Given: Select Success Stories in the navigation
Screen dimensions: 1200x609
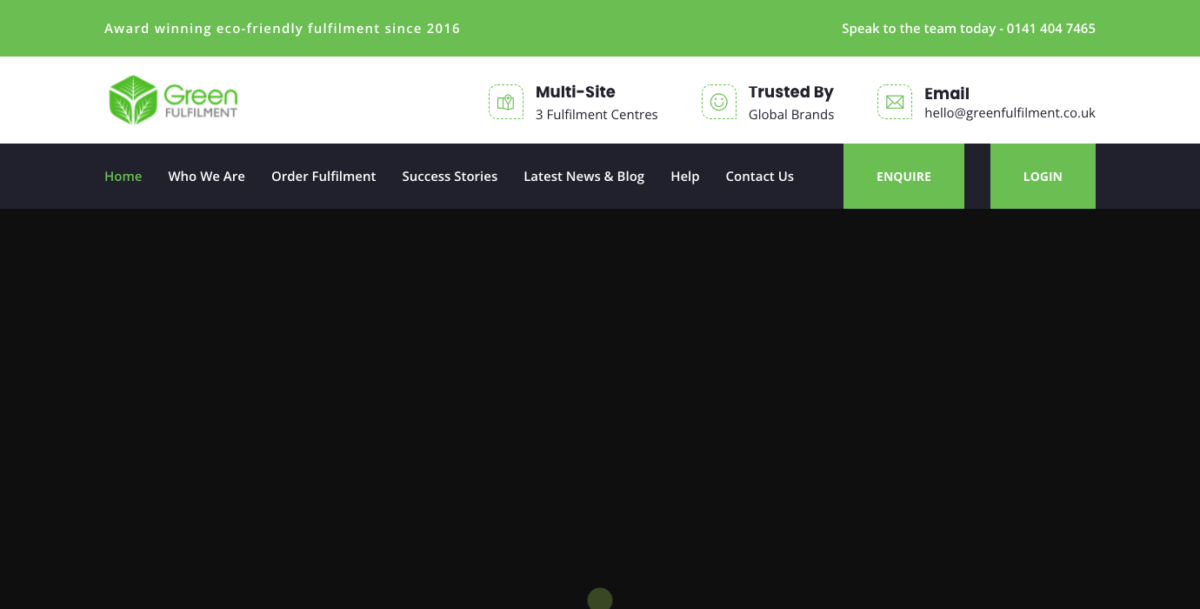Looking at the screenshot, I should [x=449, y=176].
